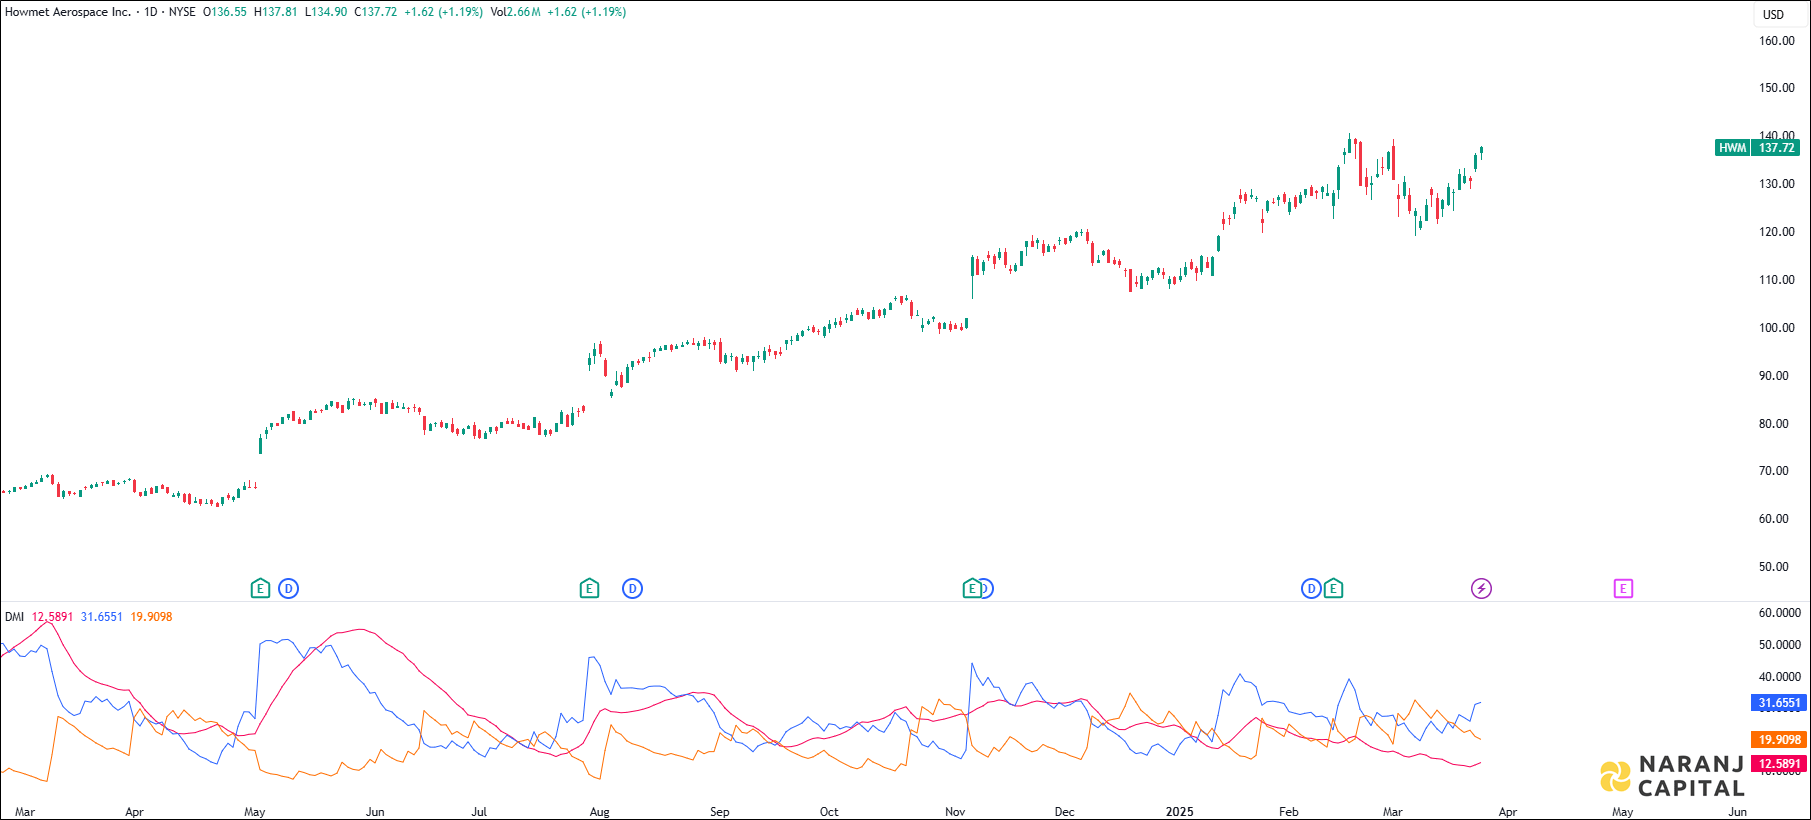Open the dividend marker right of the first May label
Viewport: 1811px width, 820px height.
click(x=288, y=588)
